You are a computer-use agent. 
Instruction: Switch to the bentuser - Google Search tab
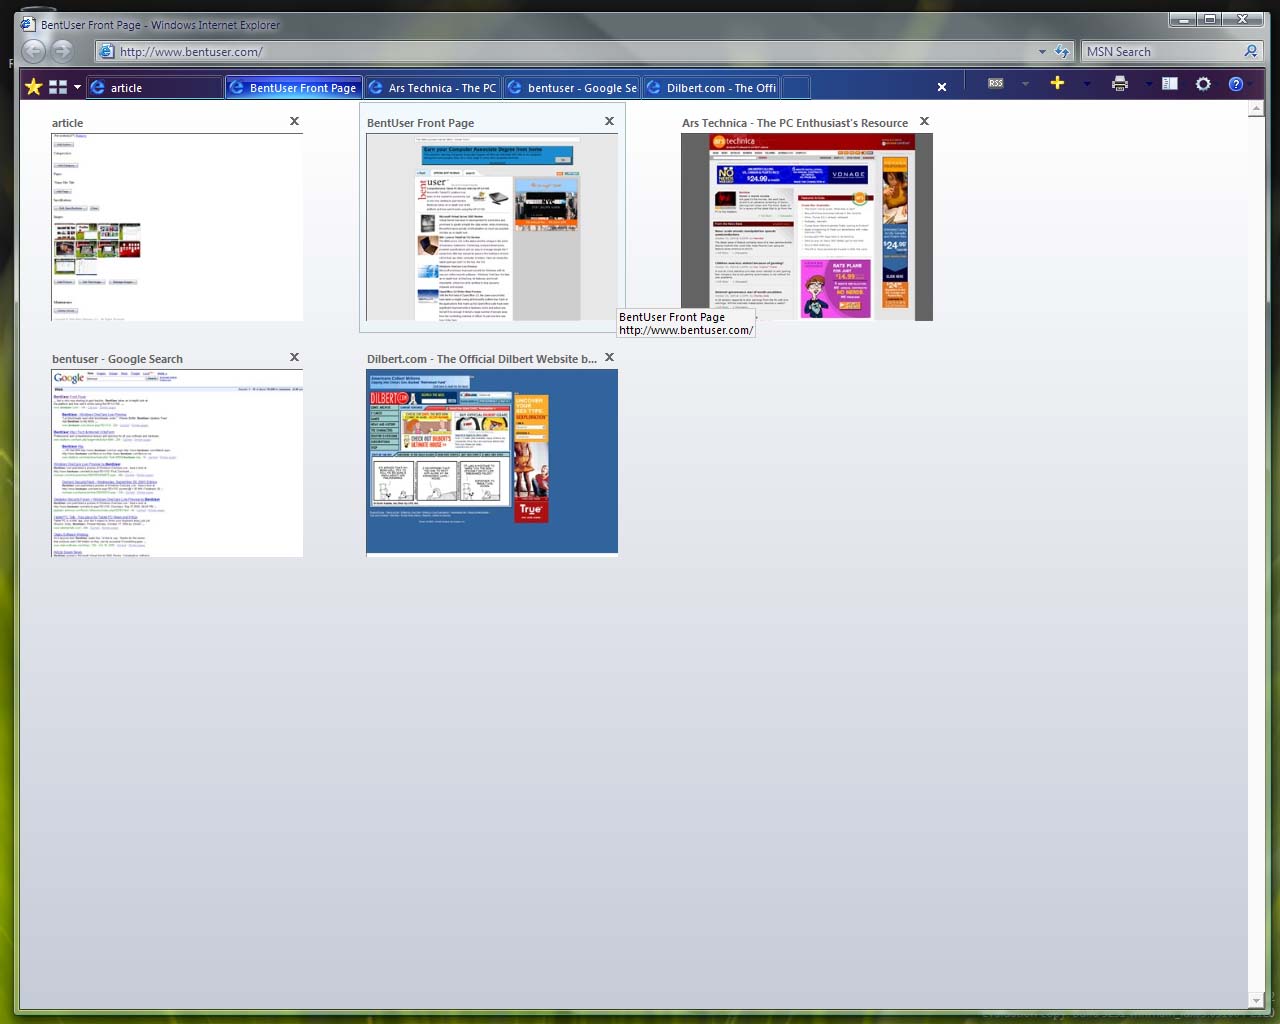(571, 88)
